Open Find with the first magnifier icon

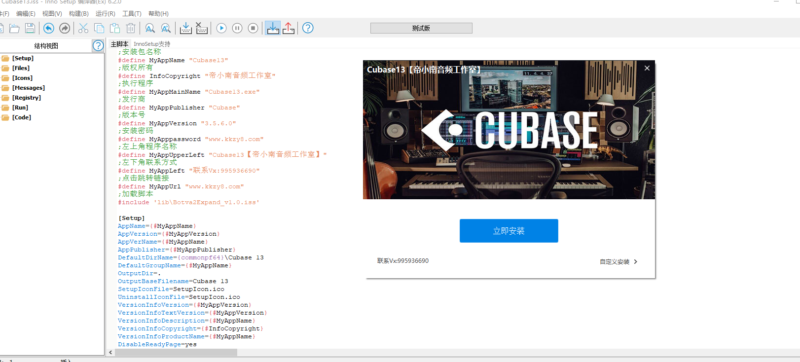coord(149,28)
